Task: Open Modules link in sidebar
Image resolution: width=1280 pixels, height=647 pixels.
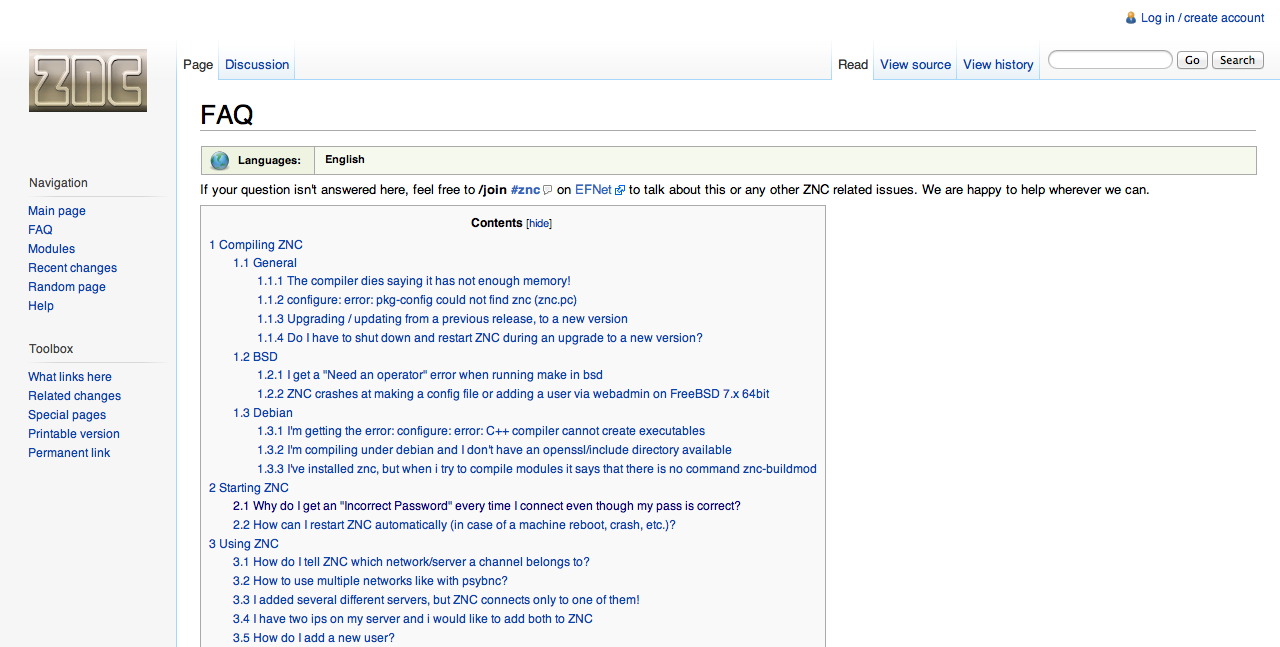Action: (x=51, y=249)
